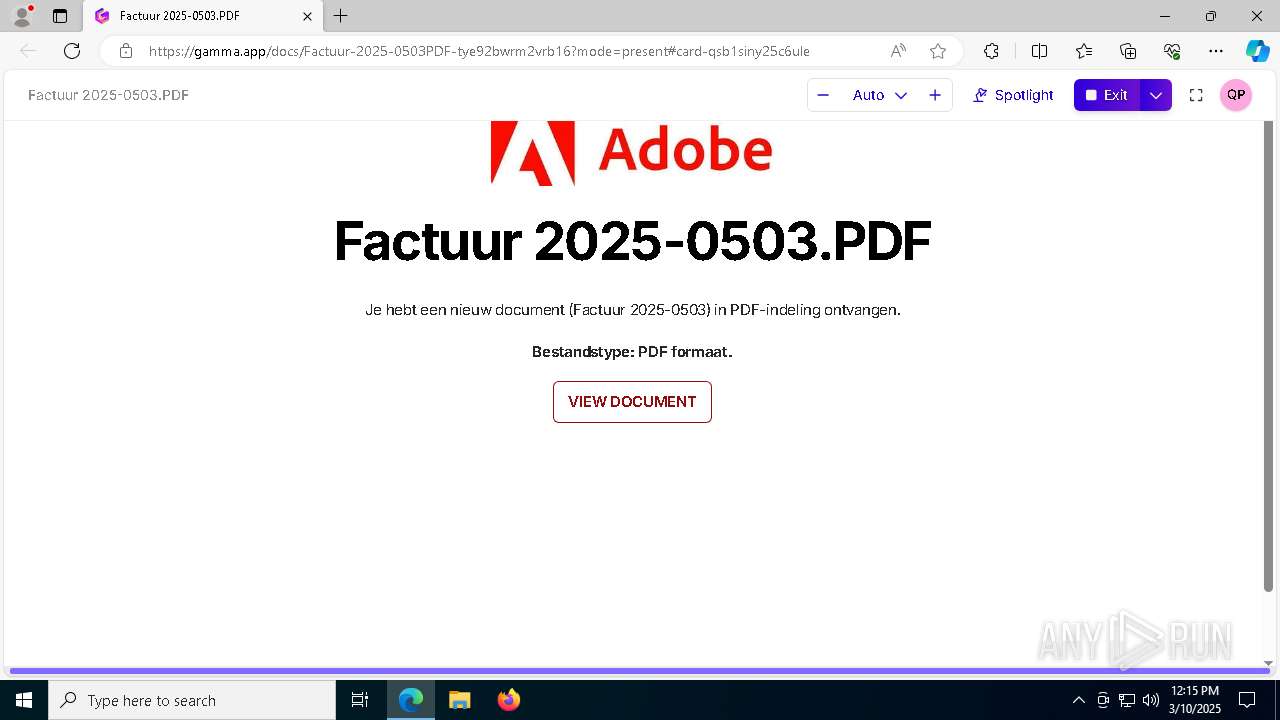This screenshot has width=1280, height=720.
Task: Open the QP user avatar menu
Action: [x=1236, y=95]
